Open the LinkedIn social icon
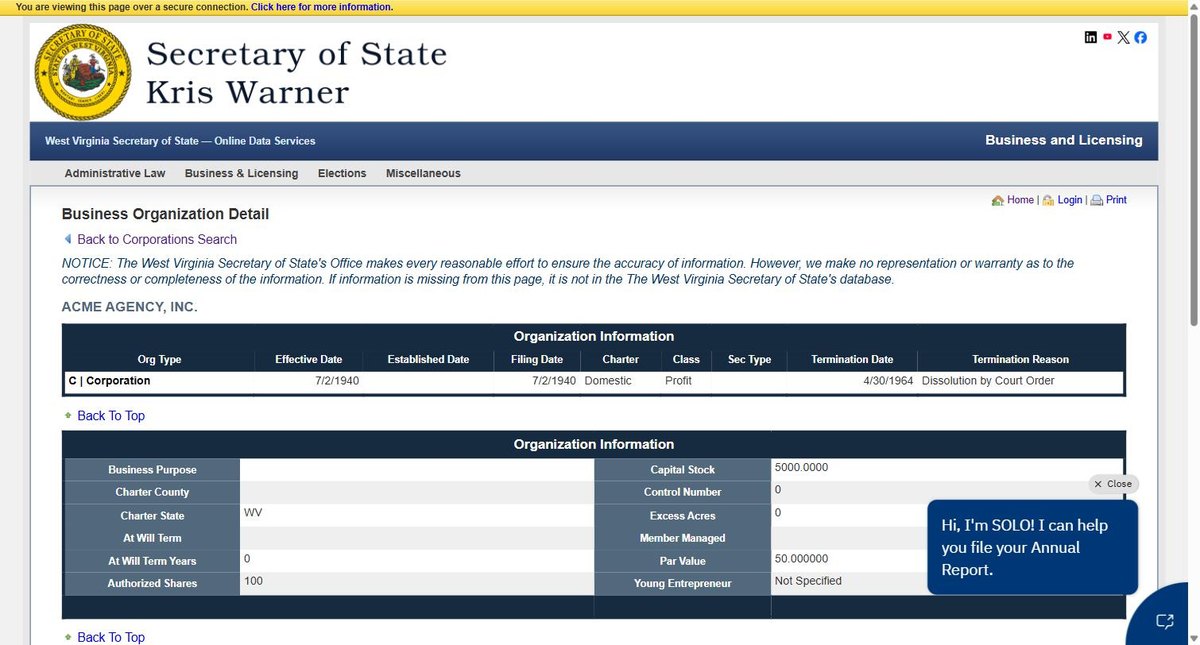 pos(1091,37)
